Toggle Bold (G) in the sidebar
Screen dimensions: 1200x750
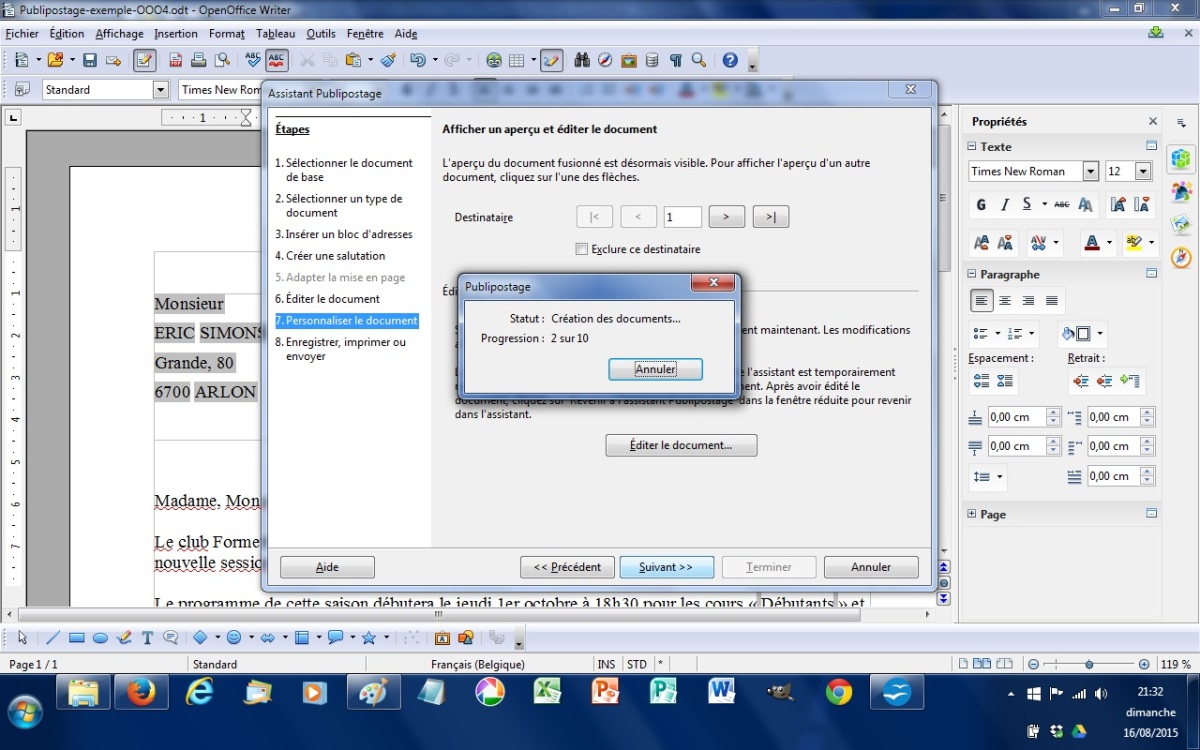(981, 205)
